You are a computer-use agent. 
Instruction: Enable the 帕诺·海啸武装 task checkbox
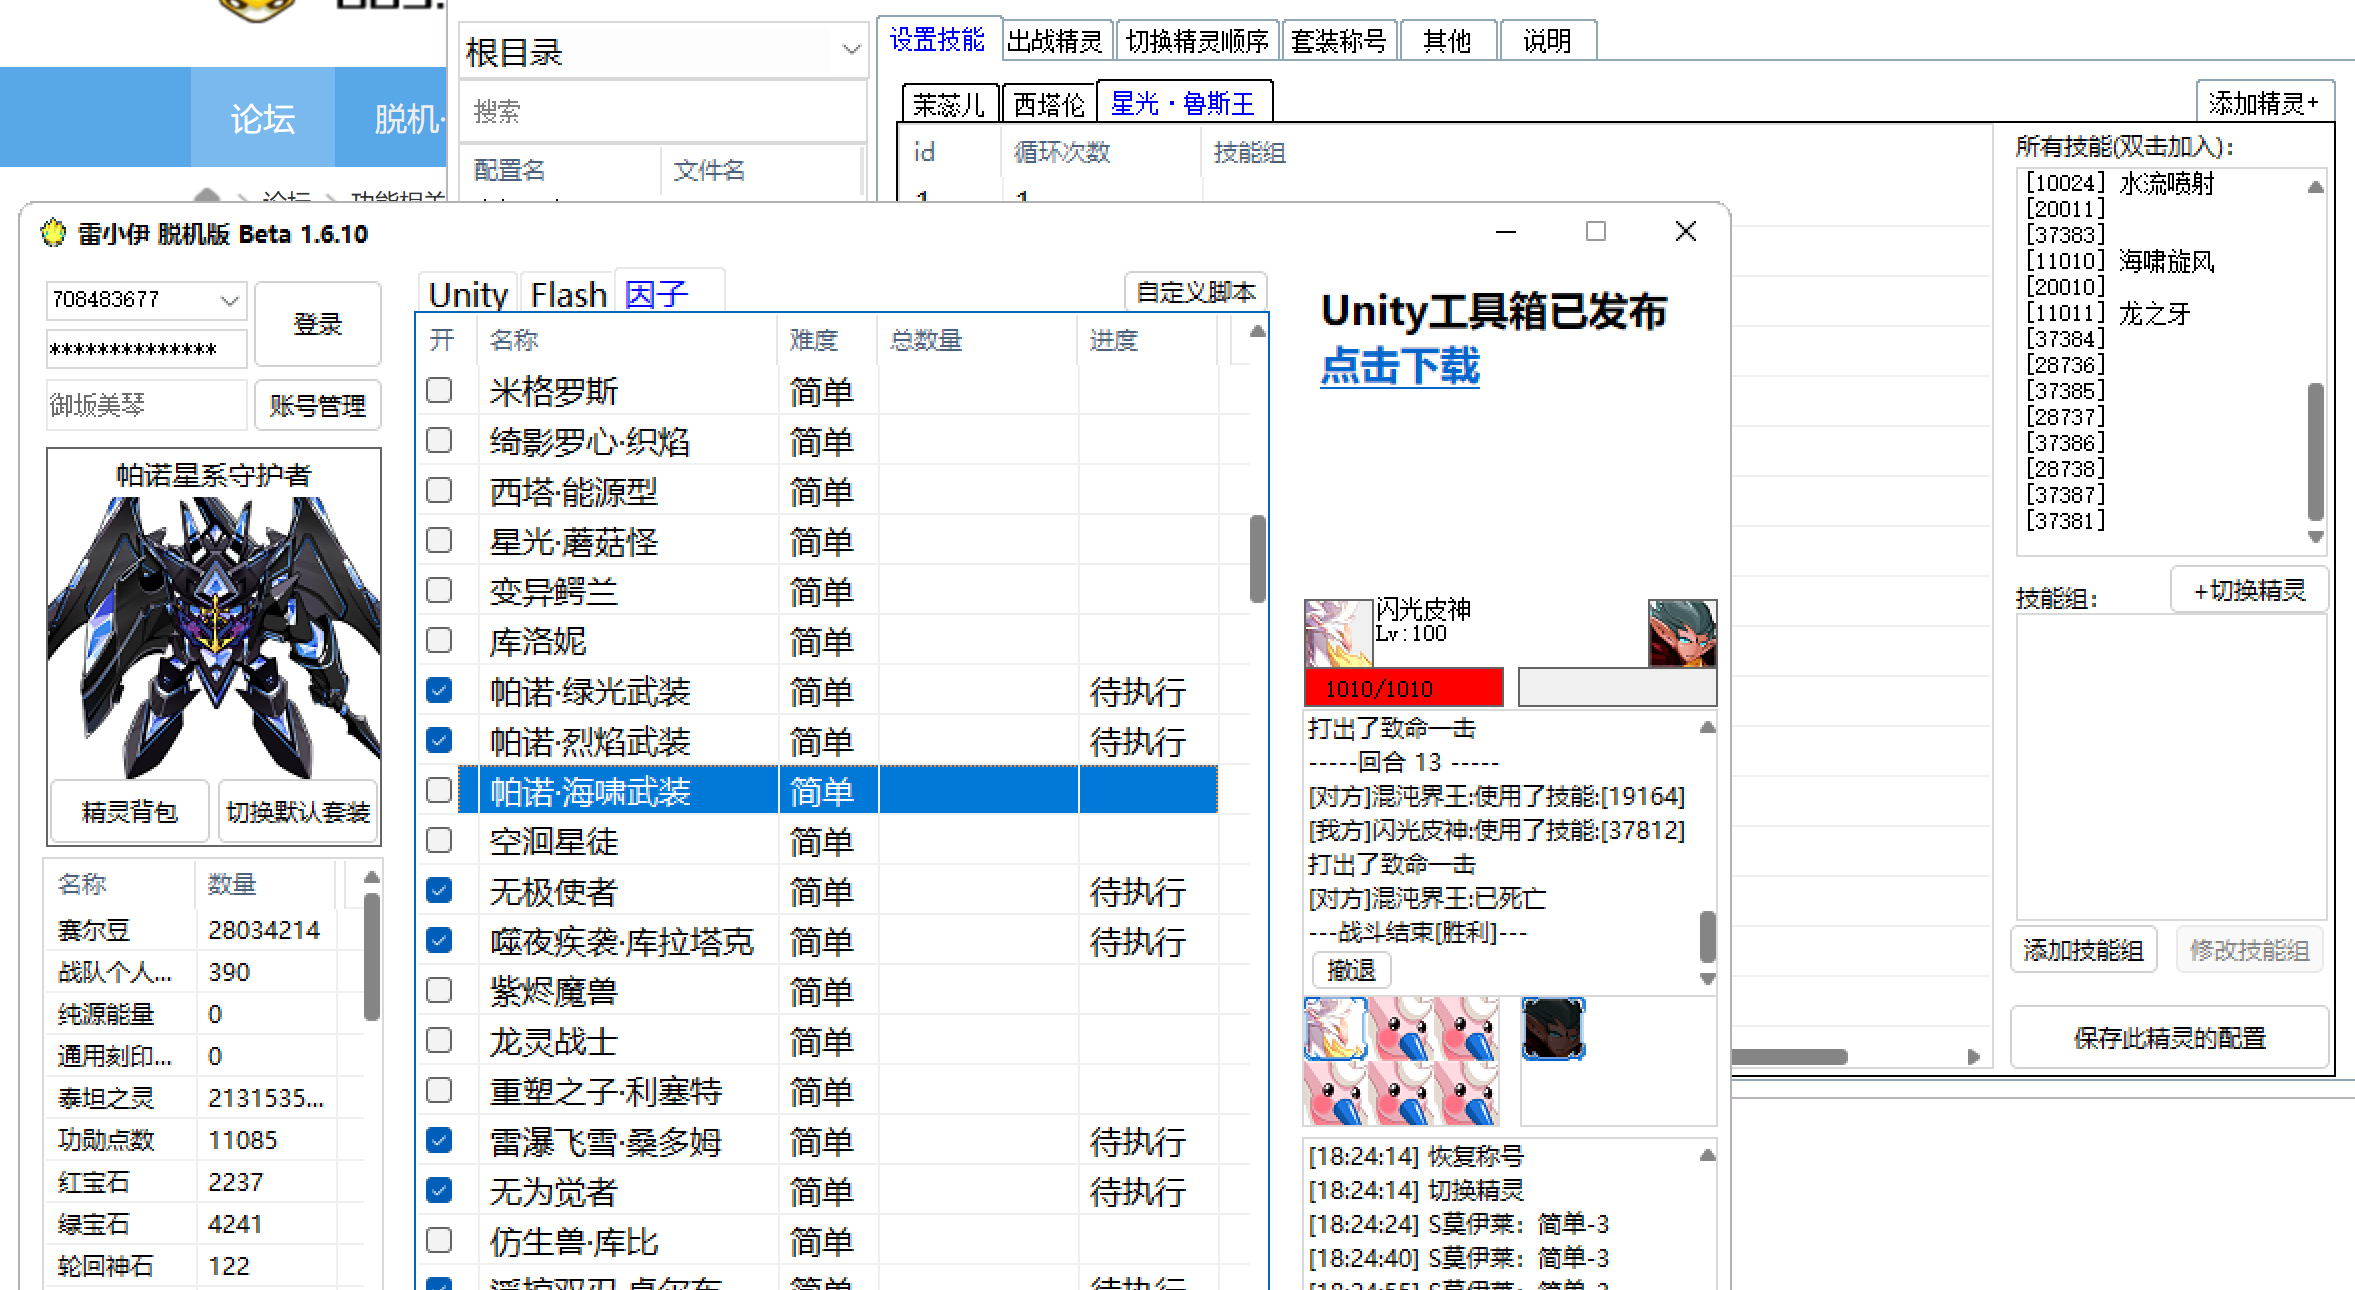(438, 790)
